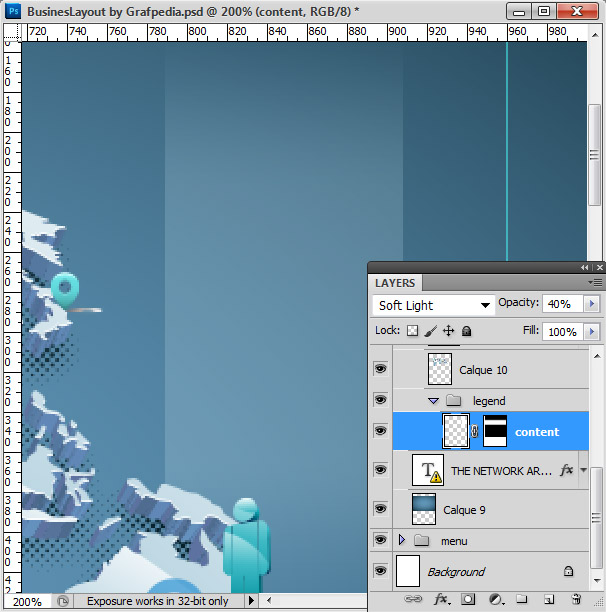The width and height of the screenshot is (606, 612).
Task: Open the status bar info arrow menu
Action: 251,601
